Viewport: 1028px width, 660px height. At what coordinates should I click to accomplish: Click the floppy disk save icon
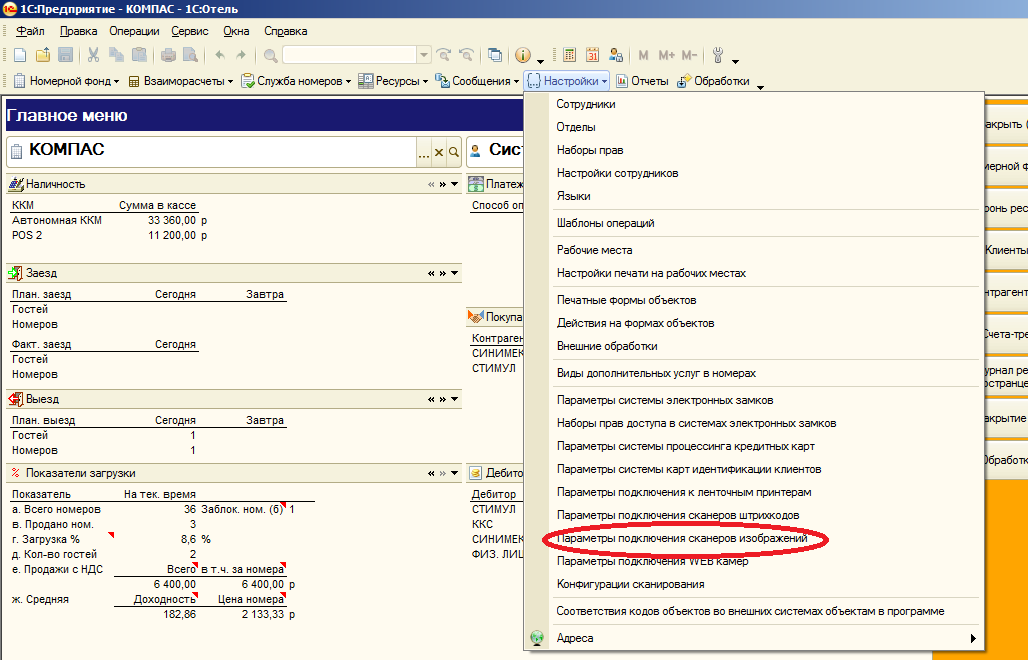tap(65, 56)
